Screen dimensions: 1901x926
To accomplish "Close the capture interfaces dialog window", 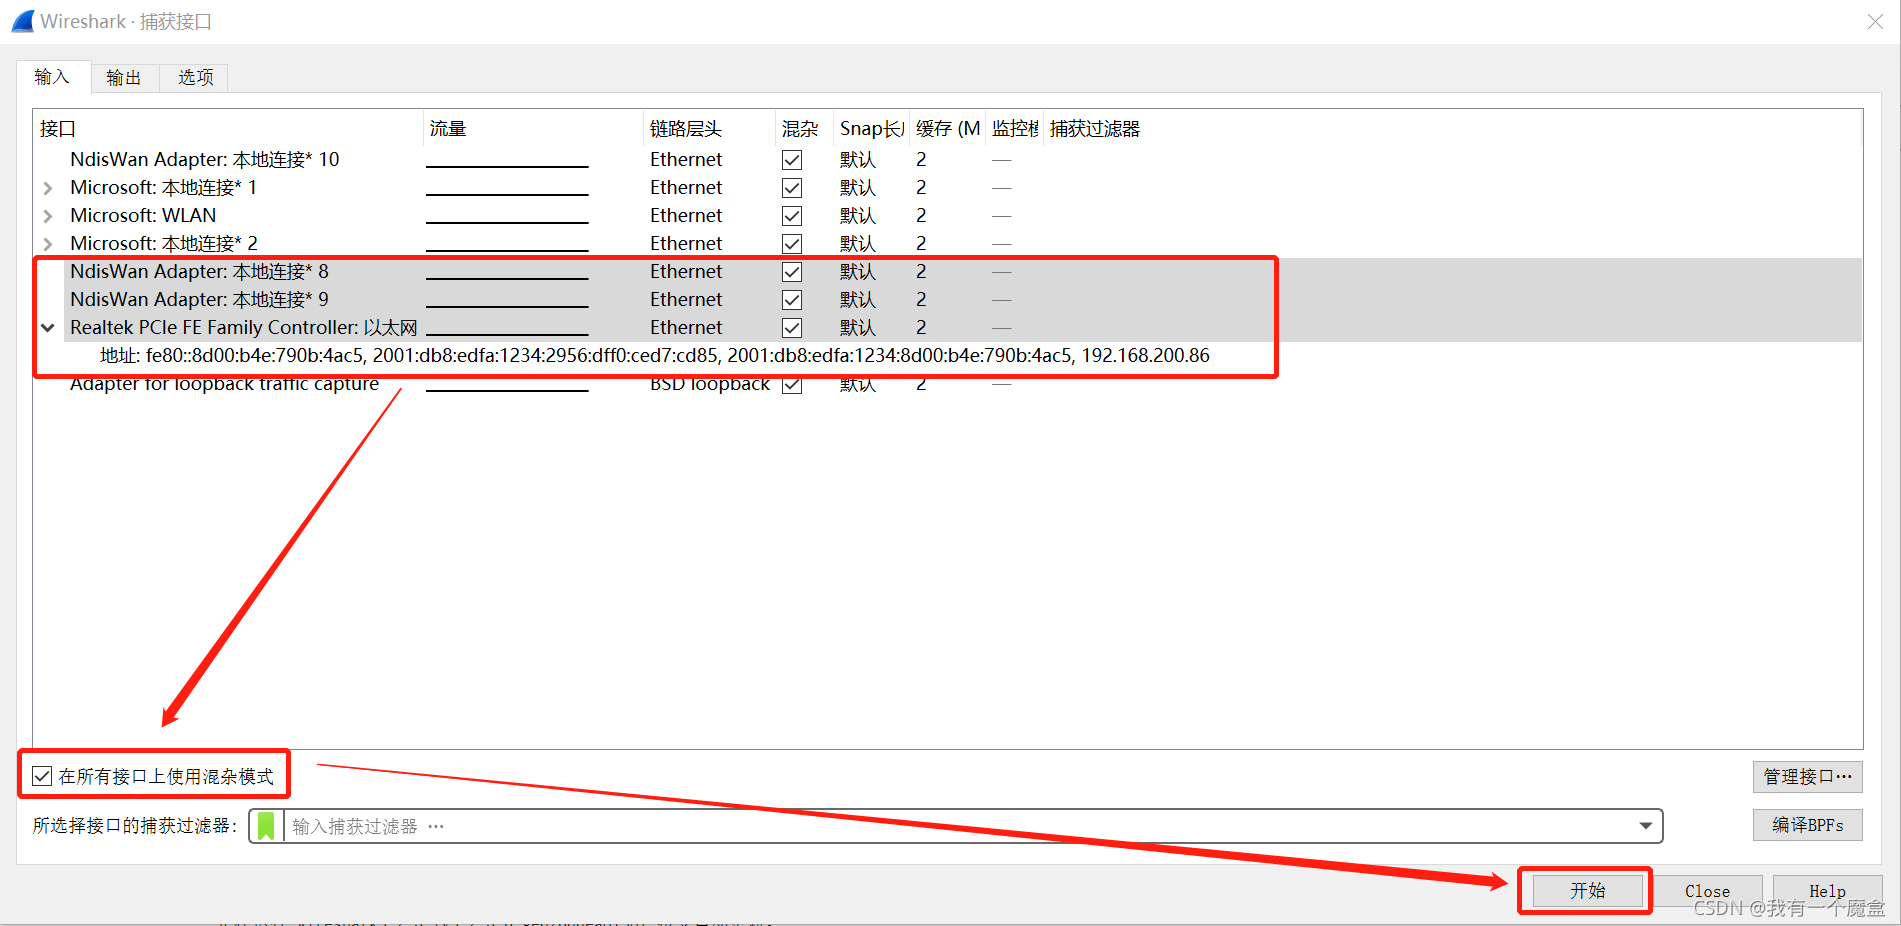I will (1874, 22).
